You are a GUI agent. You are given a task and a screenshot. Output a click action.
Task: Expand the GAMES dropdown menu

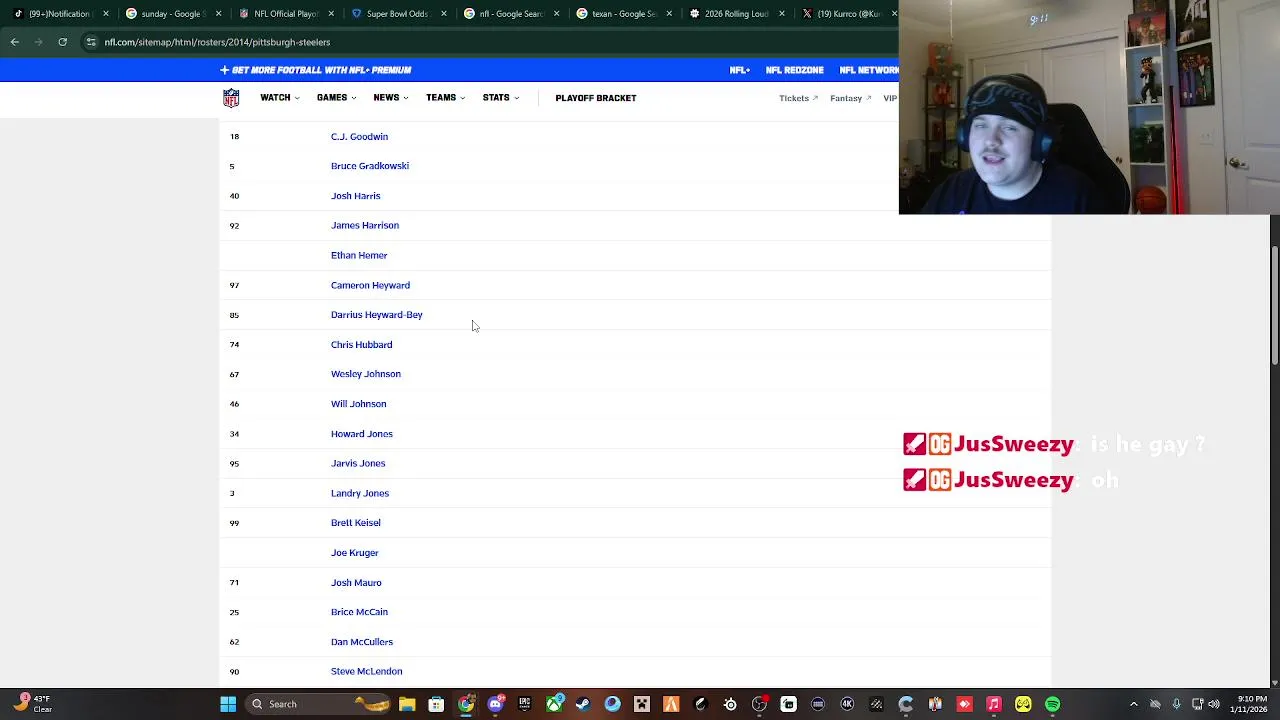(x=336, y=98)
